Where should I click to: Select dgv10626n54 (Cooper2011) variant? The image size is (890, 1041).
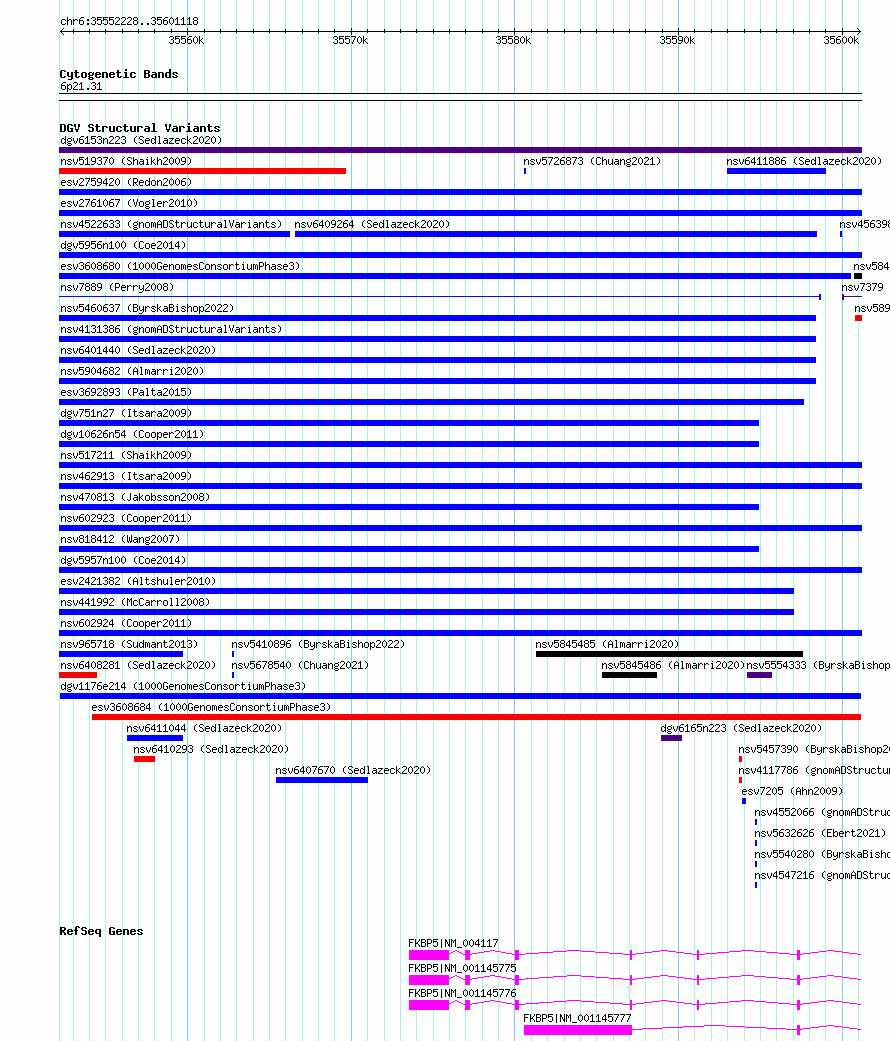(x=132, y=434)
